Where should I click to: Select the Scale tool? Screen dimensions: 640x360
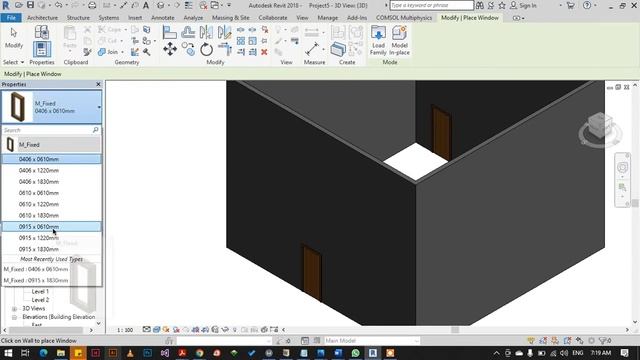253,41
